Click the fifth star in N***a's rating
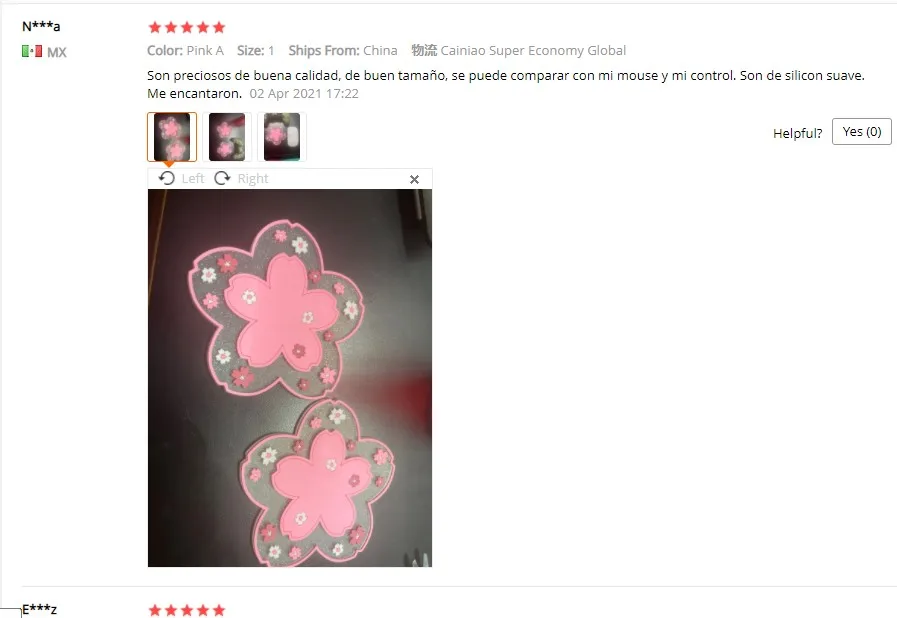Screen dimensions: 897x618 [219, 27]
